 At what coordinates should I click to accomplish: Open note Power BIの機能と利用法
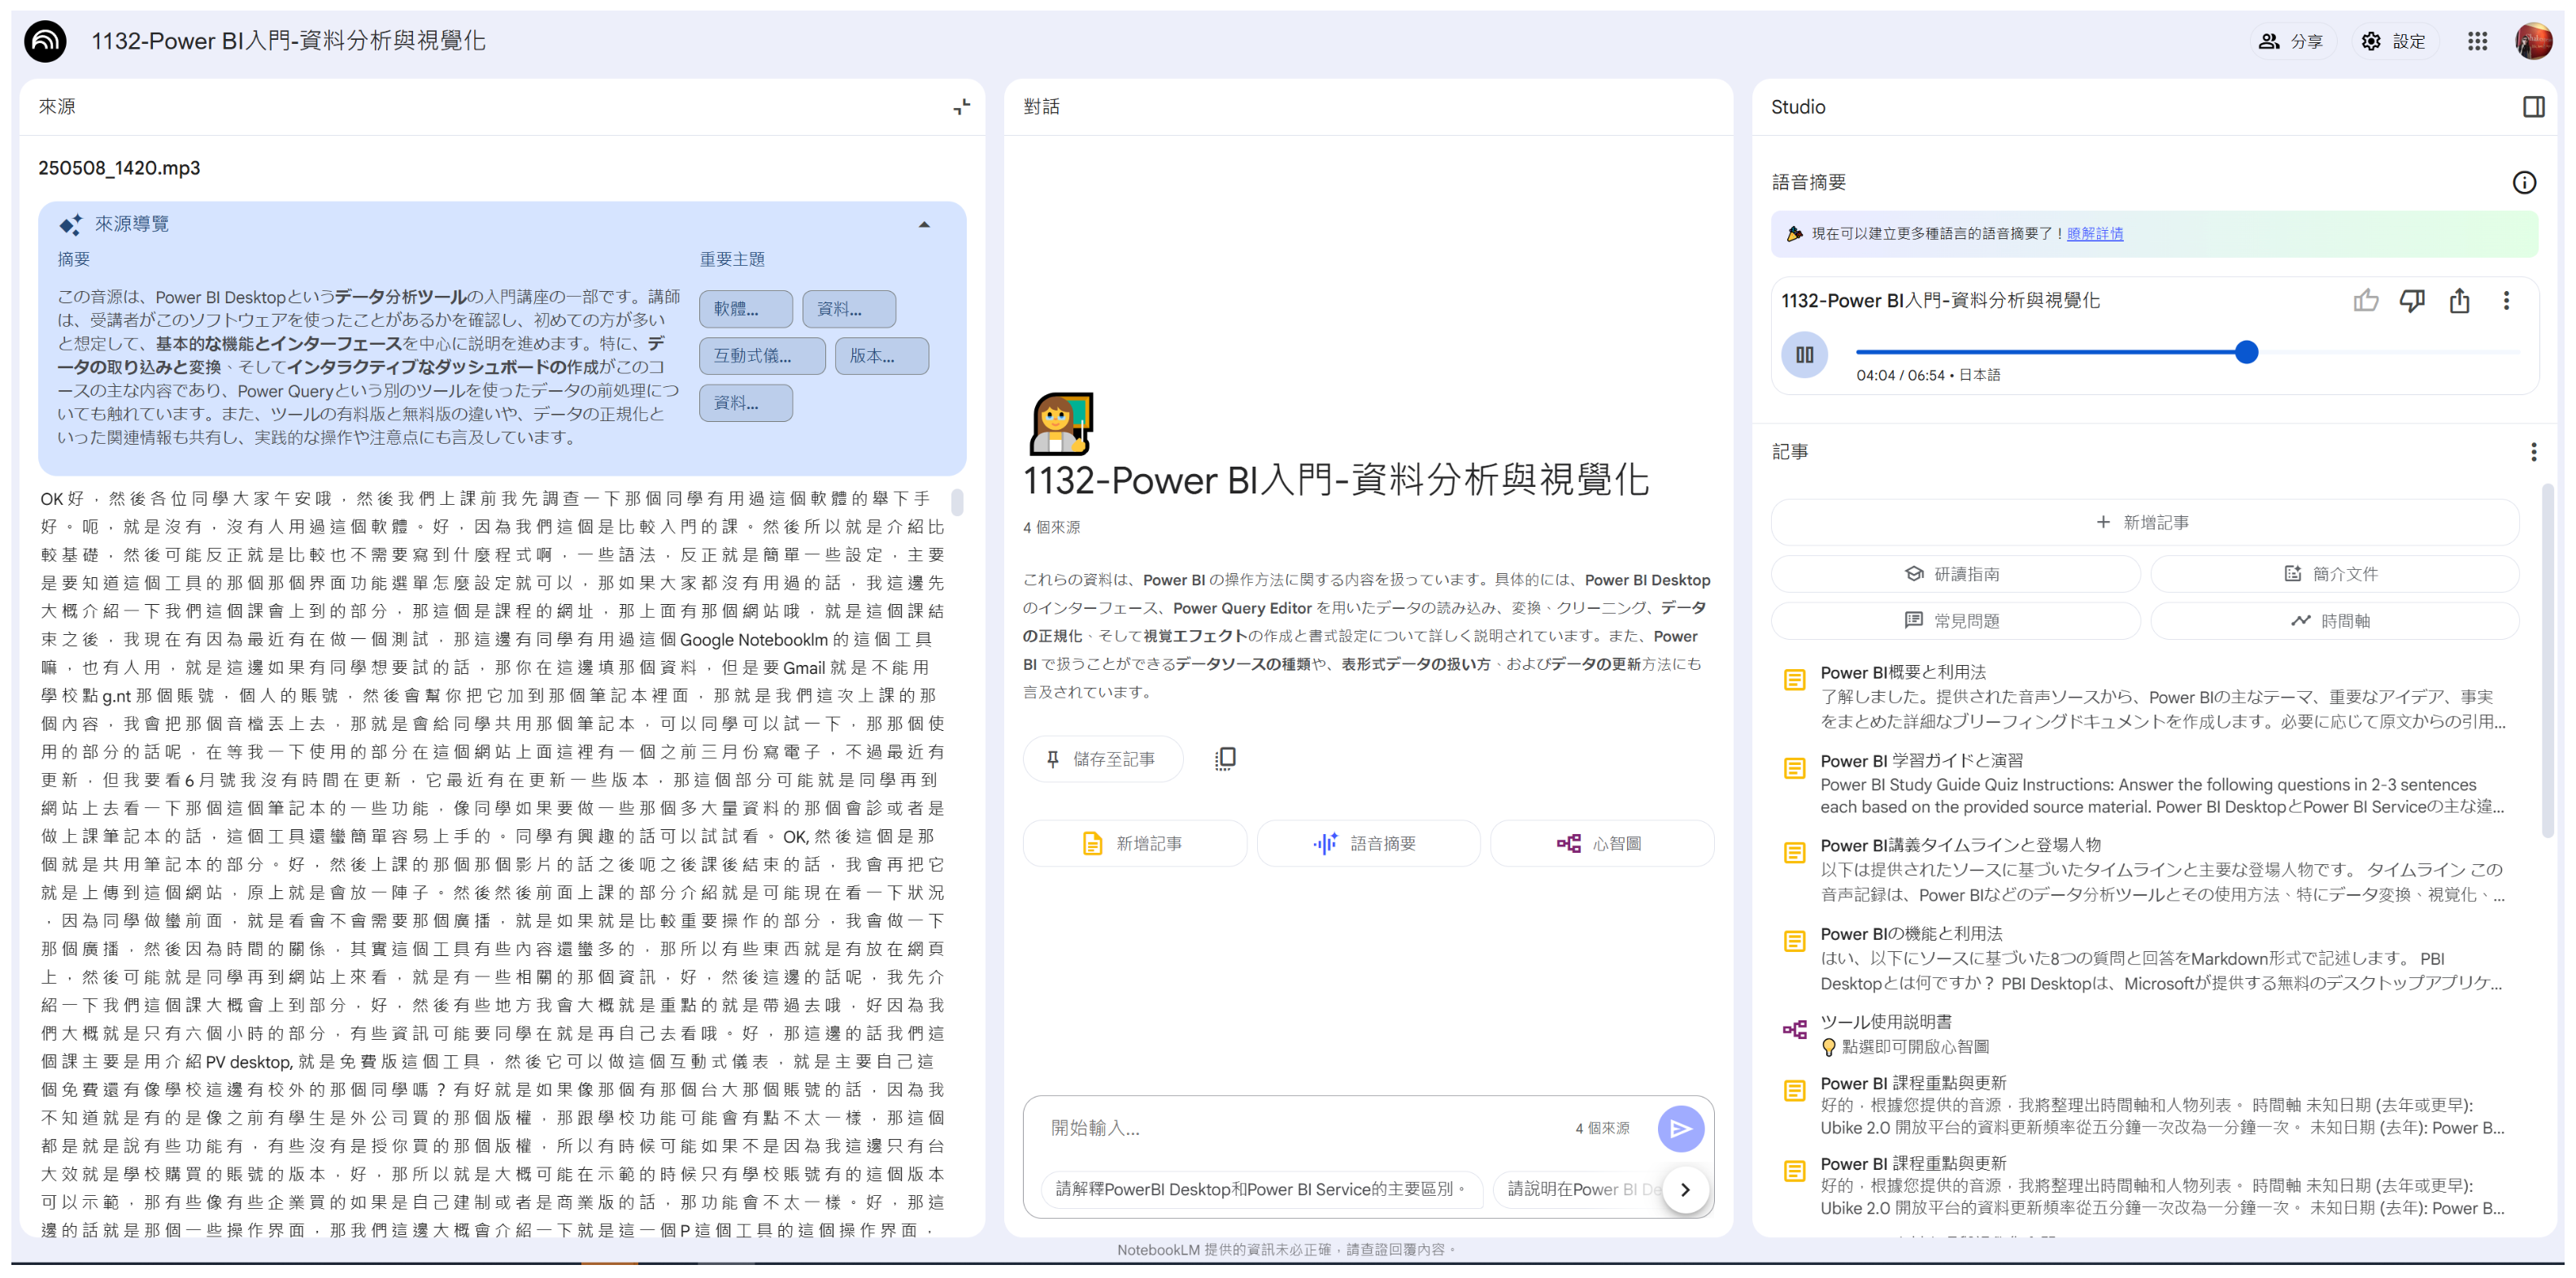coord(2144,958)
